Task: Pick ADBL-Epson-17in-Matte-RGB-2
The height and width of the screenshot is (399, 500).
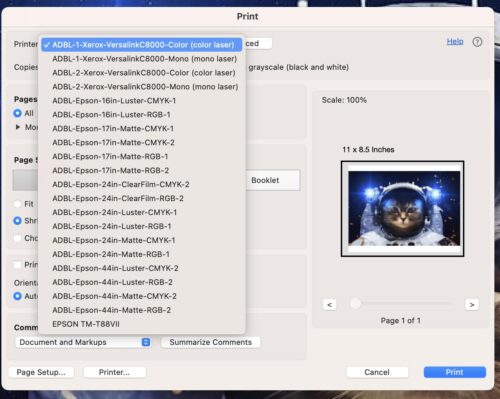Action: [x=142, y=171]
